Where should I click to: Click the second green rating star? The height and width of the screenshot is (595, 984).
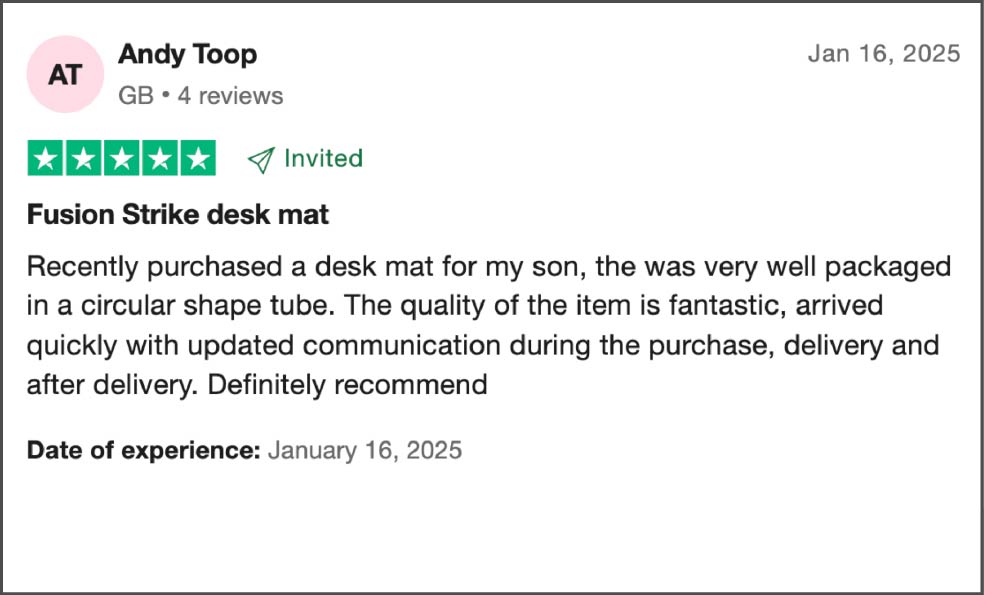(83, 158)
